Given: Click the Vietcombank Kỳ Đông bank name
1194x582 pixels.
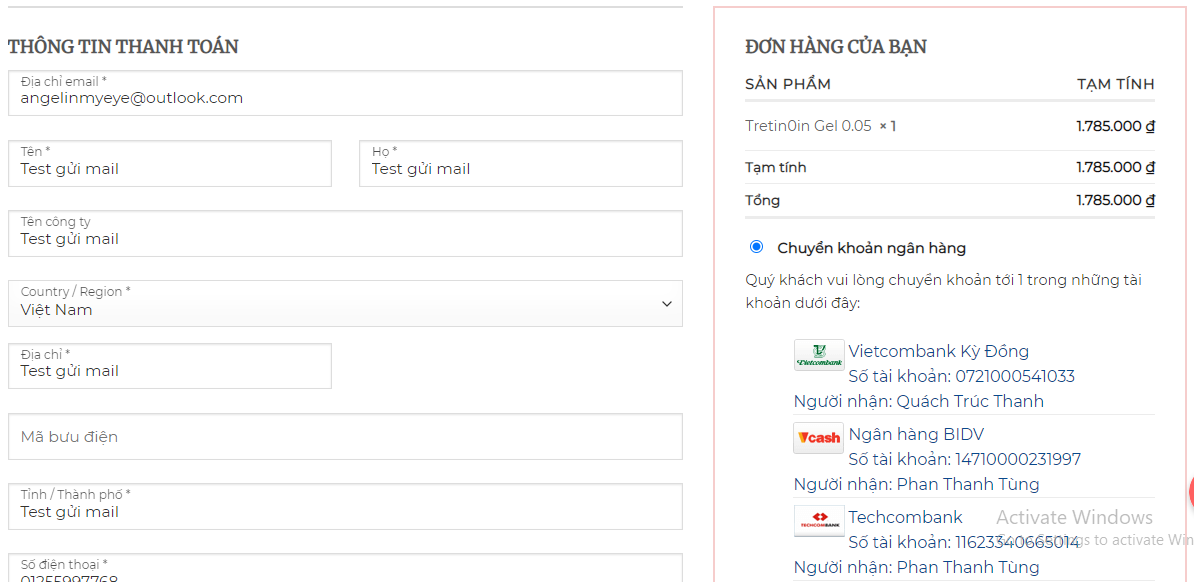Looking at the screenshot, I should coord(938,351).
